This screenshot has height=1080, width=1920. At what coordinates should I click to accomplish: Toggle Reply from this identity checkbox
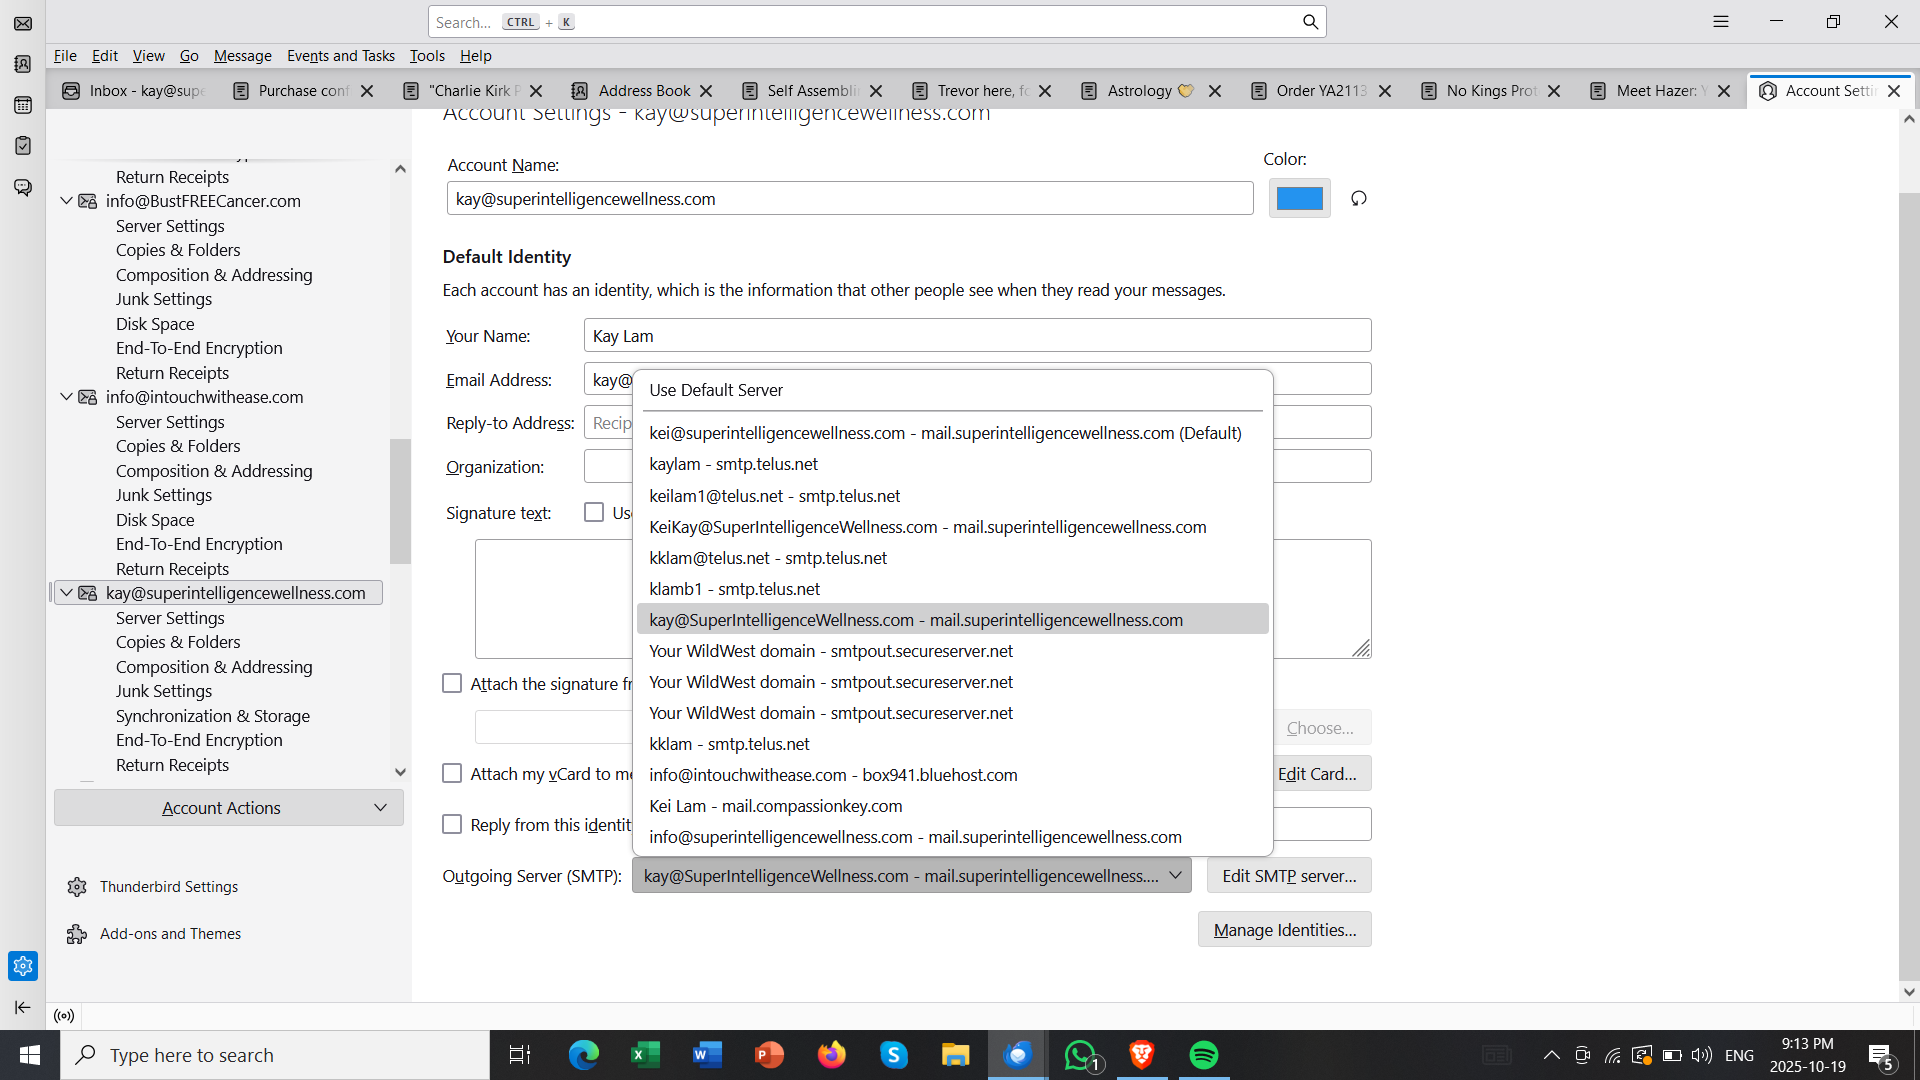pos(452,825)
